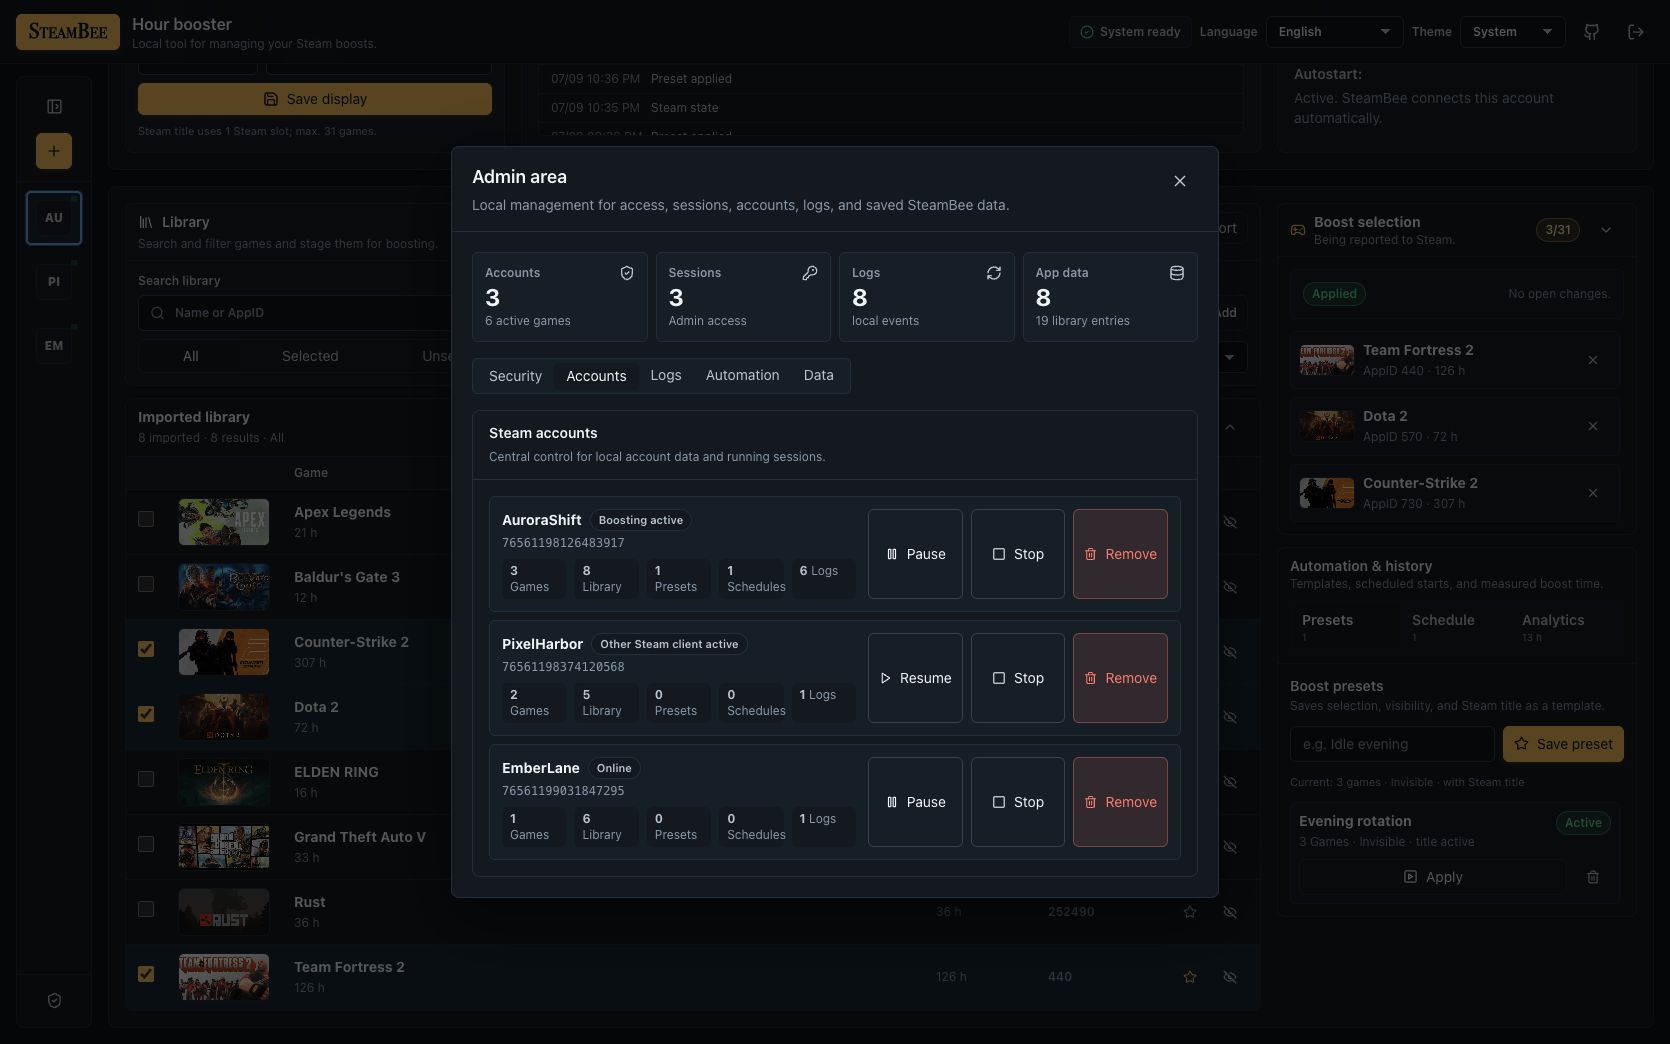Check the Apex Legends checkbox
The height and width of the screenshot is (1044, 1670).
click(x=146, y=519)
